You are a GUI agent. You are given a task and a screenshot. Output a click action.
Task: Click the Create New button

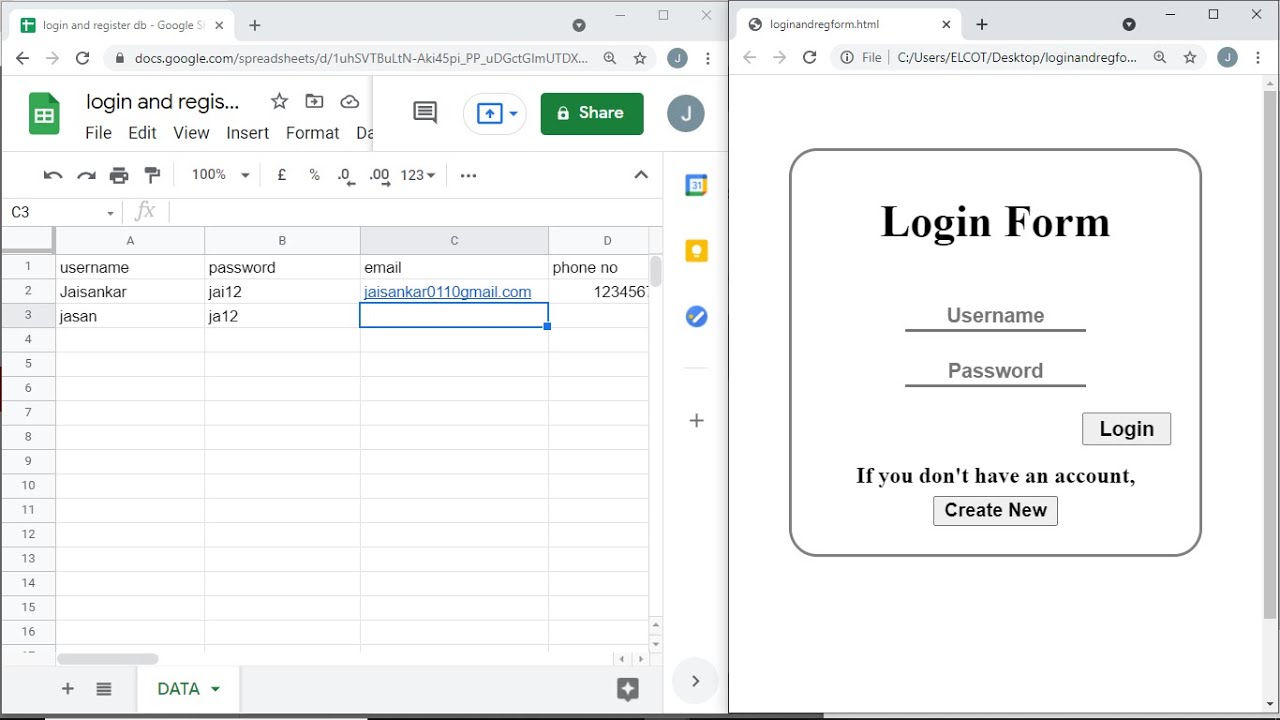(x=995, y=510)
